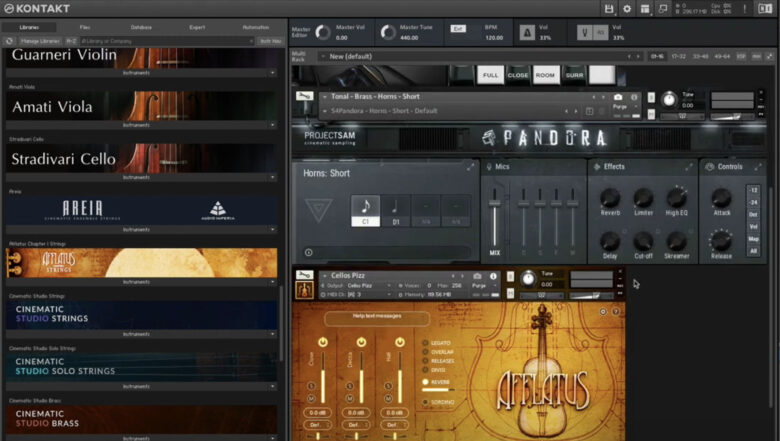Image resolution: width=780 pixels, height=441 pixels.
Task: Click the NI logo panel button
Action: [765, 8]
